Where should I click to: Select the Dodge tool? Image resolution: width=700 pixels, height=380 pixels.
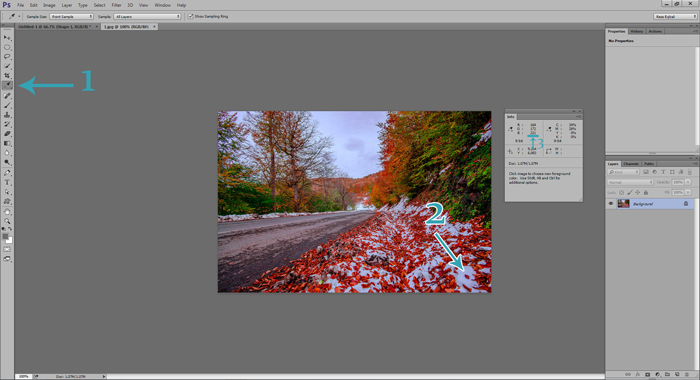pos(7,162)
